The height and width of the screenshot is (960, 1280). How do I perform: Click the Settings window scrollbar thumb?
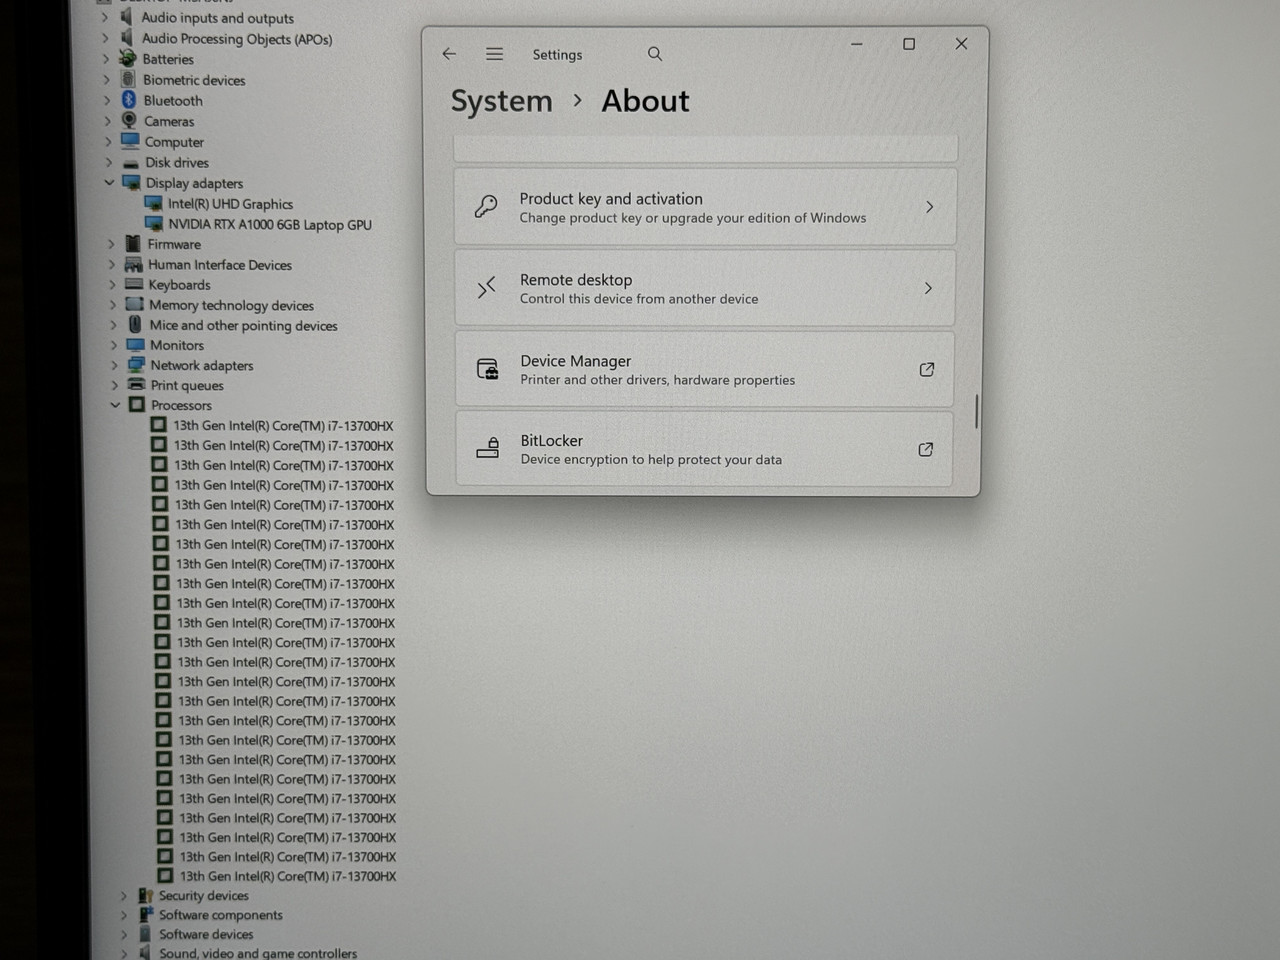click(976, 411)
